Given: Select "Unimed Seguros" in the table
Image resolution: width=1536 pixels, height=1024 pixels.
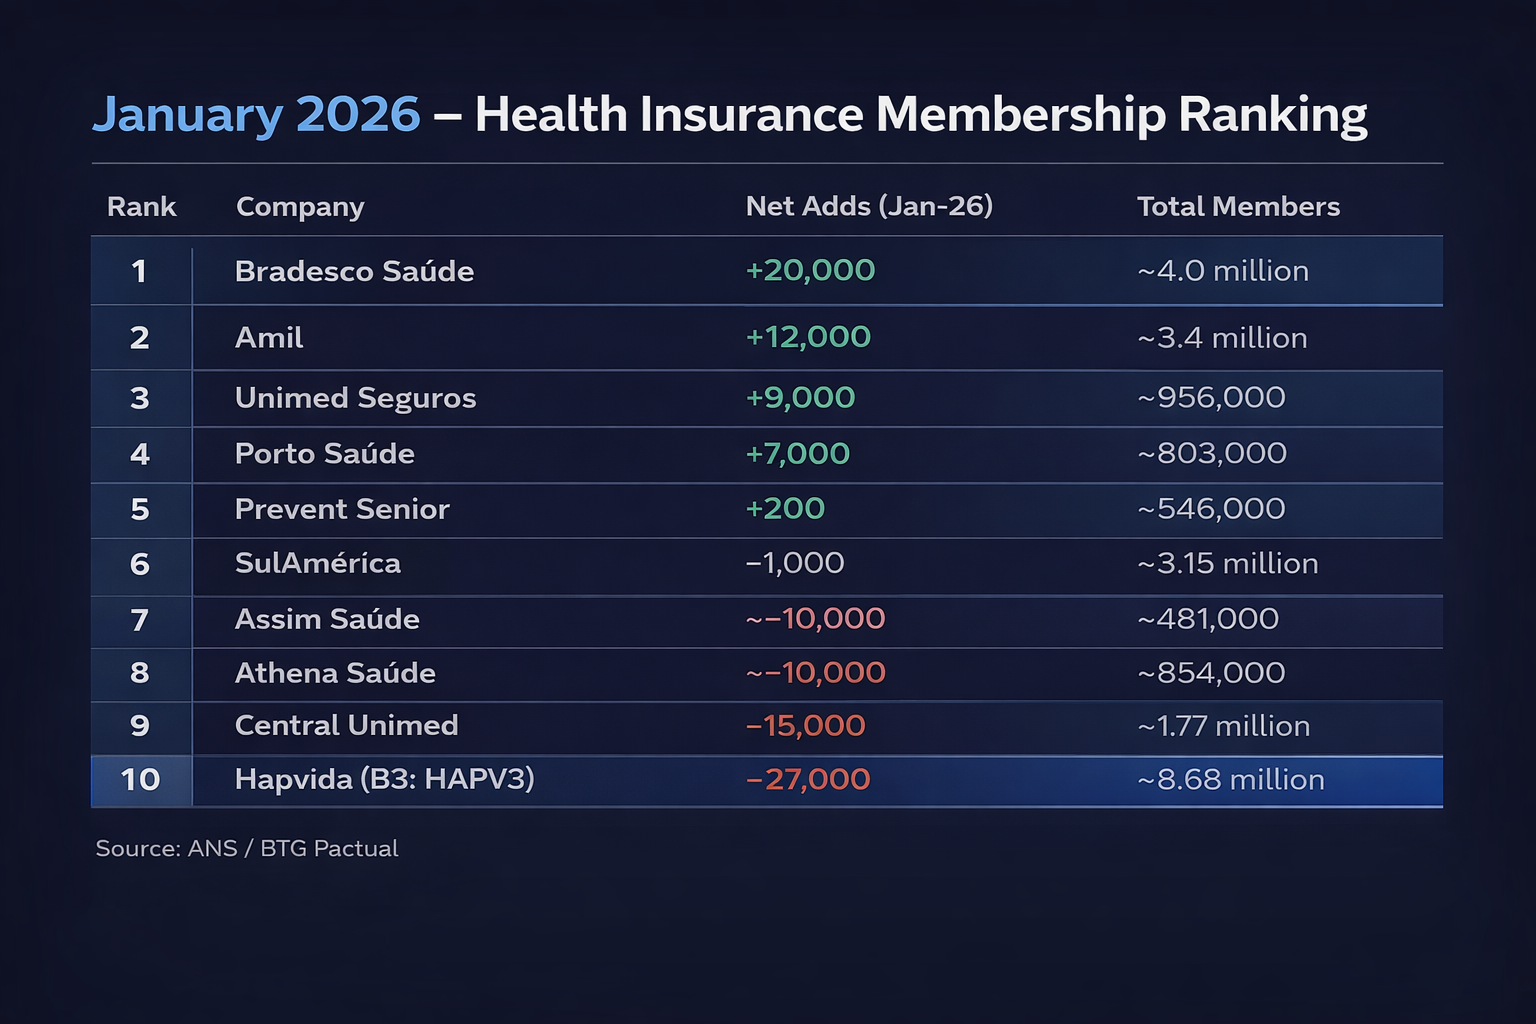Looking at the screenshot, I should pyautogui.click(x=355, y=398).
